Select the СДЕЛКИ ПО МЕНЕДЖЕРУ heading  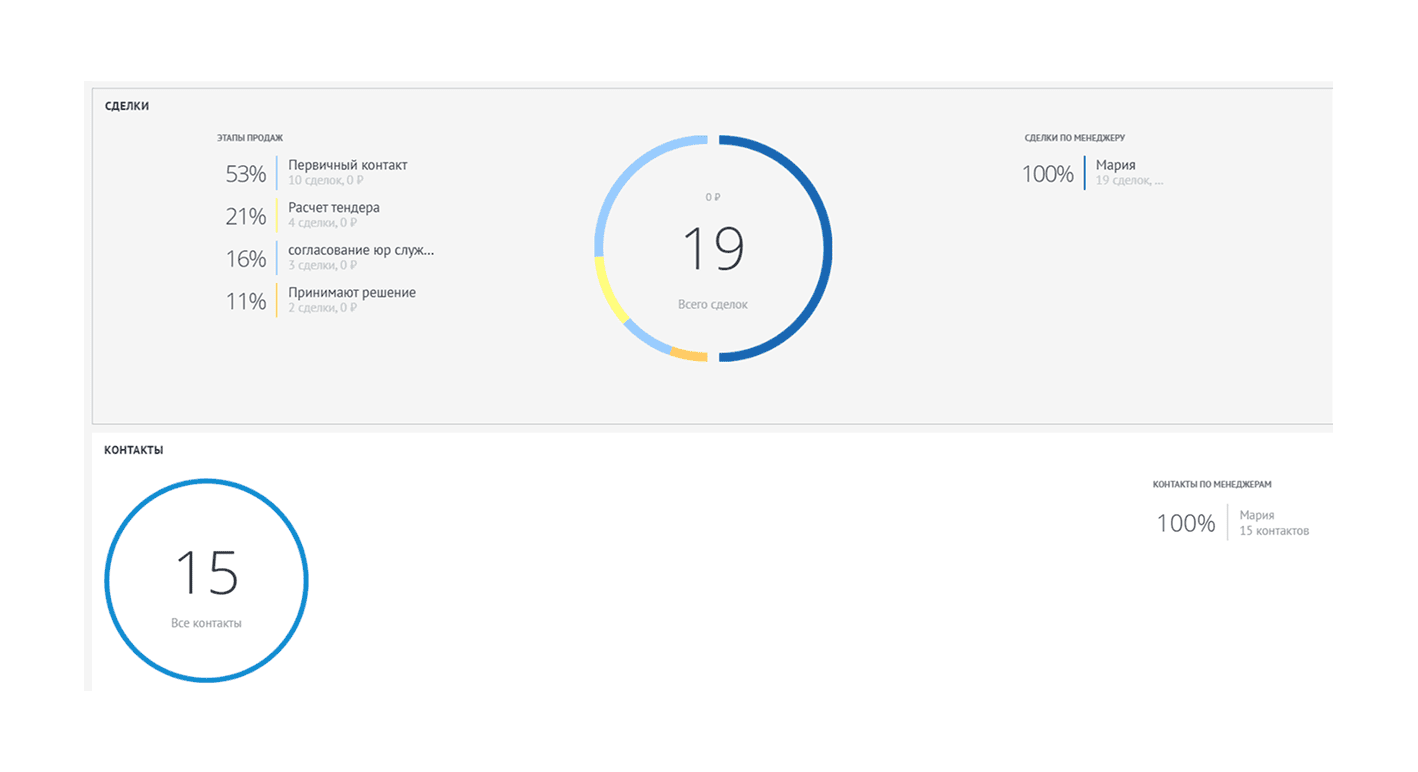1081,138
